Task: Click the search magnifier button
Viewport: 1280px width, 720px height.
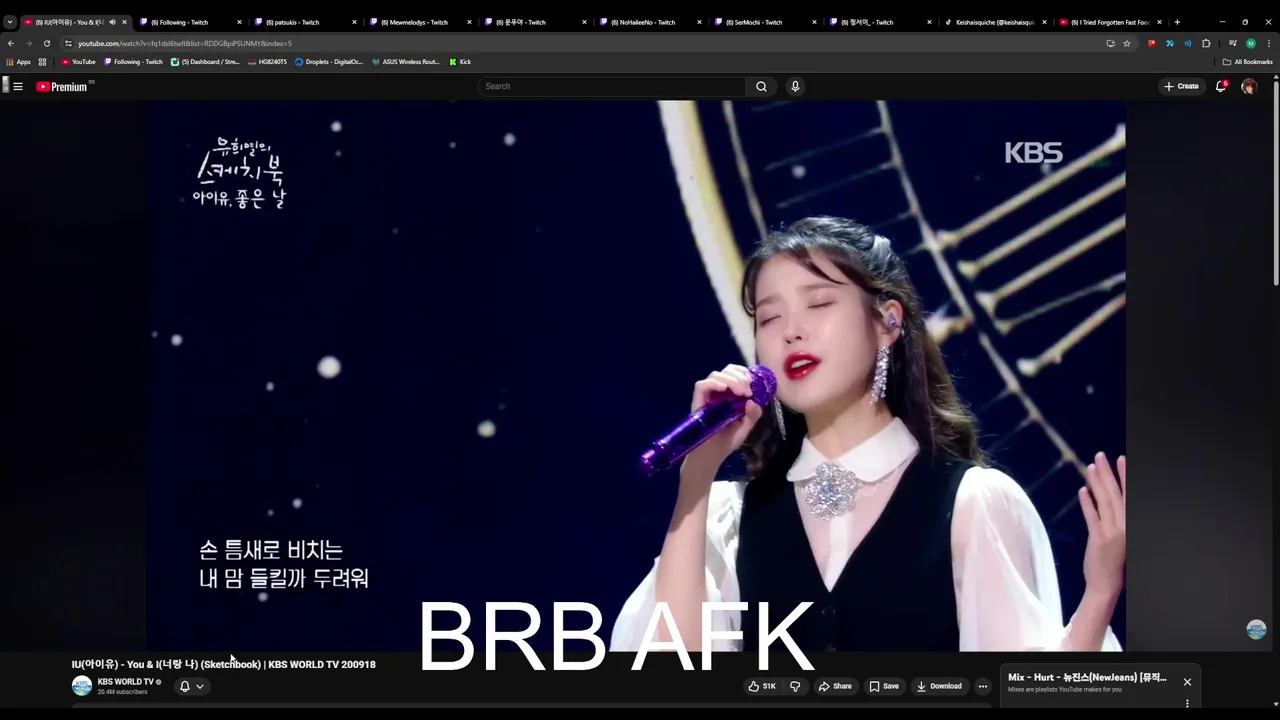Action: pos(761,86)
